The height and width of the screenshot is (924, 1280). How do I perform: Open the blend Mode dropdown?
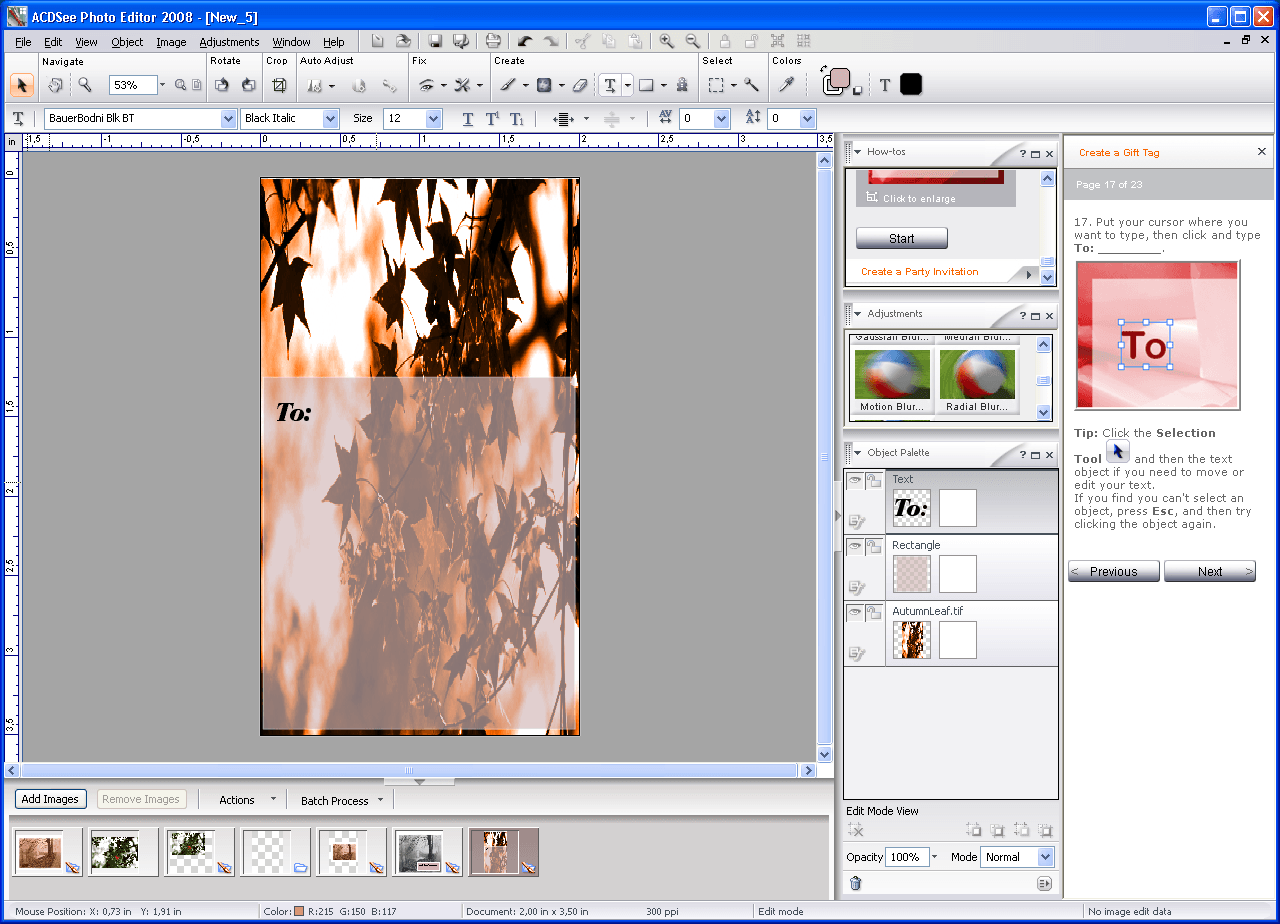coord(1042,857)
